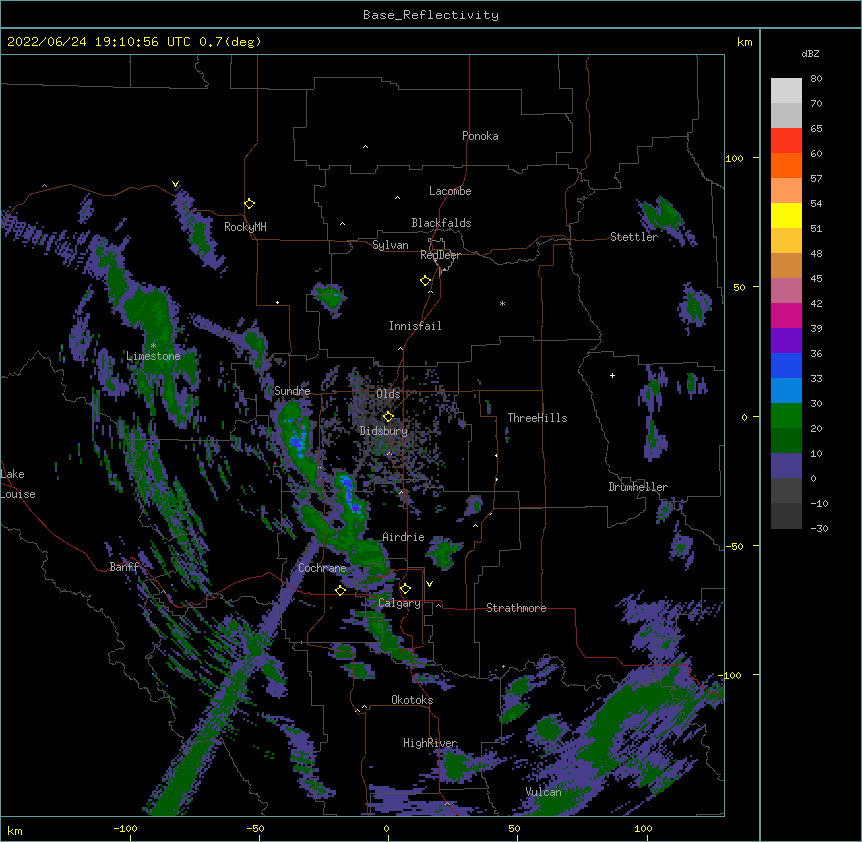Click the ThreeHills city label
The width and height of the screenshot is (862, 842).
click(537, 418)
